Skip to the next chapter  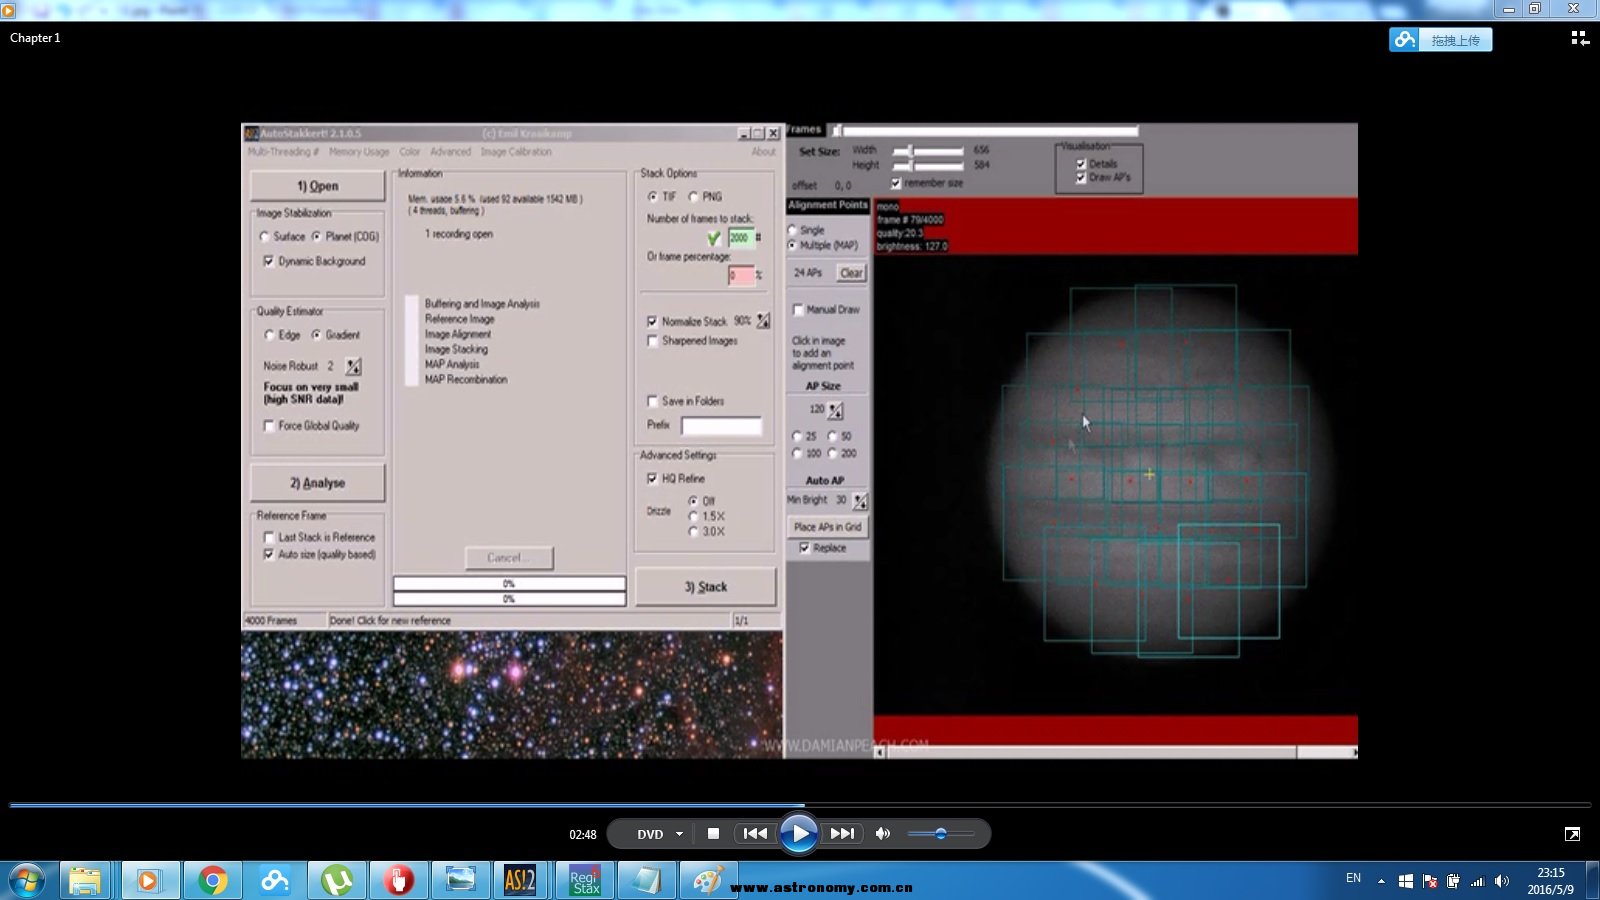pyautogui.click(x=842, y=833)
